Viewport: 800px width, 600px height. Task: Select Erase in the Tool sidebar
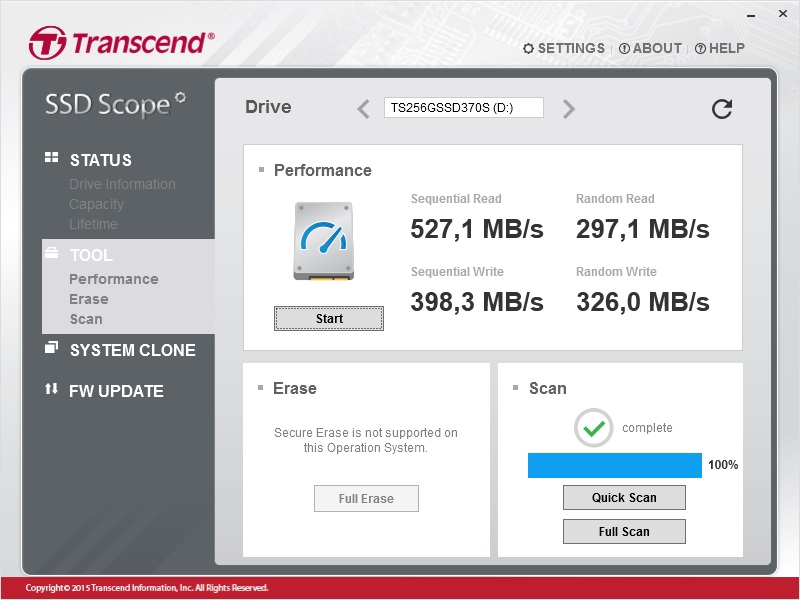(89, 299)
